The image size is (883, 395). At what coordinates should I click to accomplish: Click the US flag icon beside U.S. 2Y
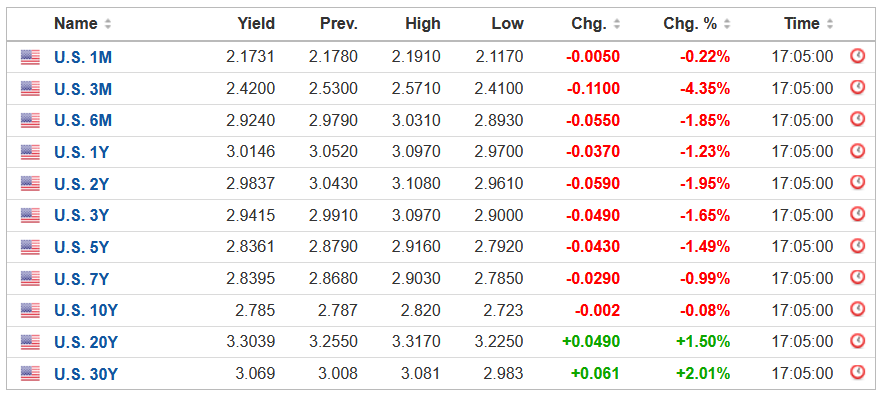[30, 183]
